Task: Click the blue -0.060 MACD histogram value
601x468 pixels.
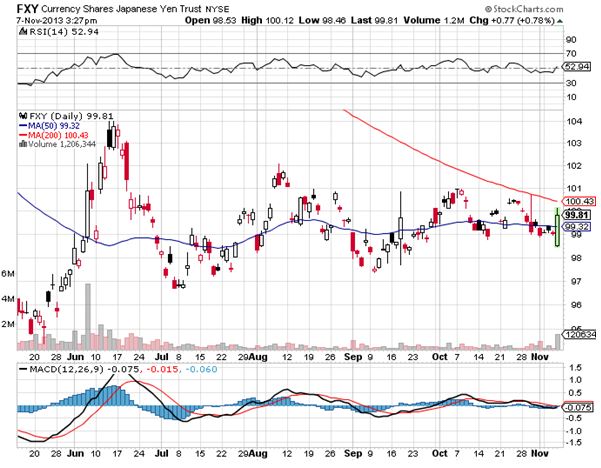Action: click(201, 369)
